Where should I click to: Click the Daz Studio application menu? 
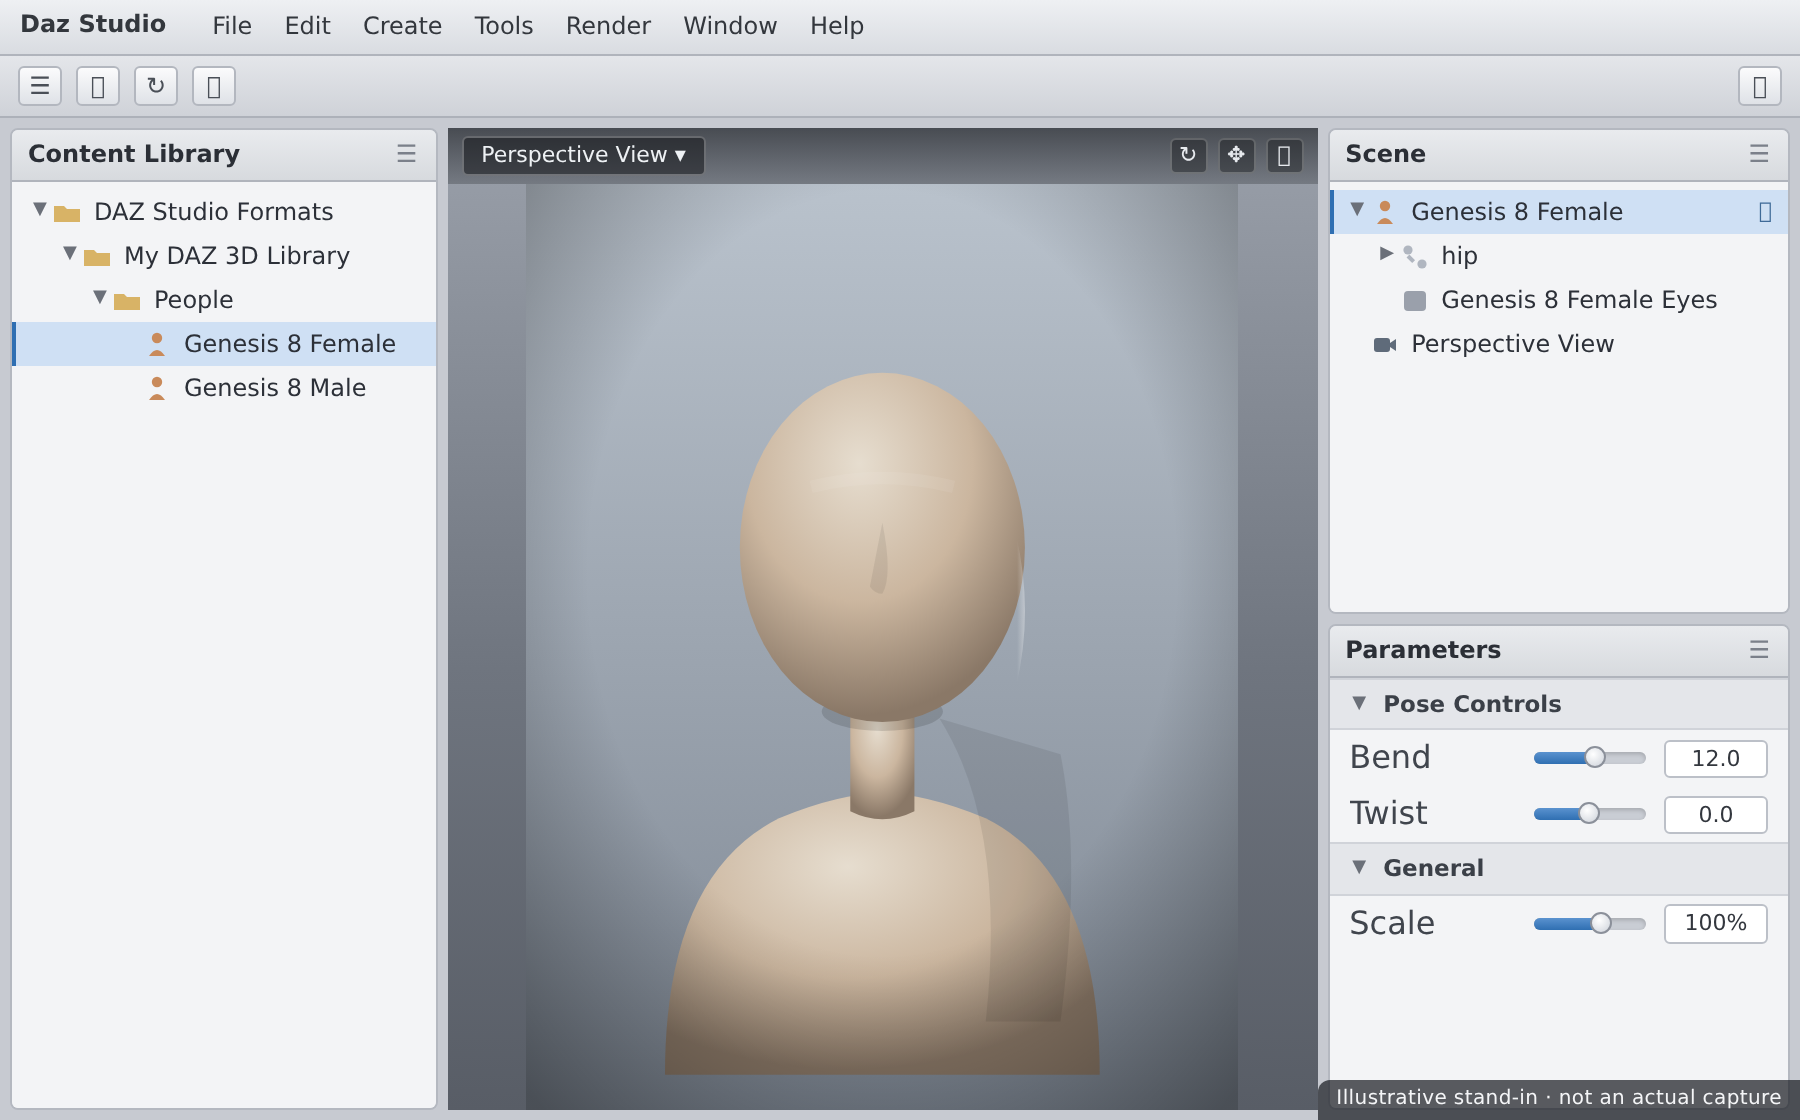(93, 25)
